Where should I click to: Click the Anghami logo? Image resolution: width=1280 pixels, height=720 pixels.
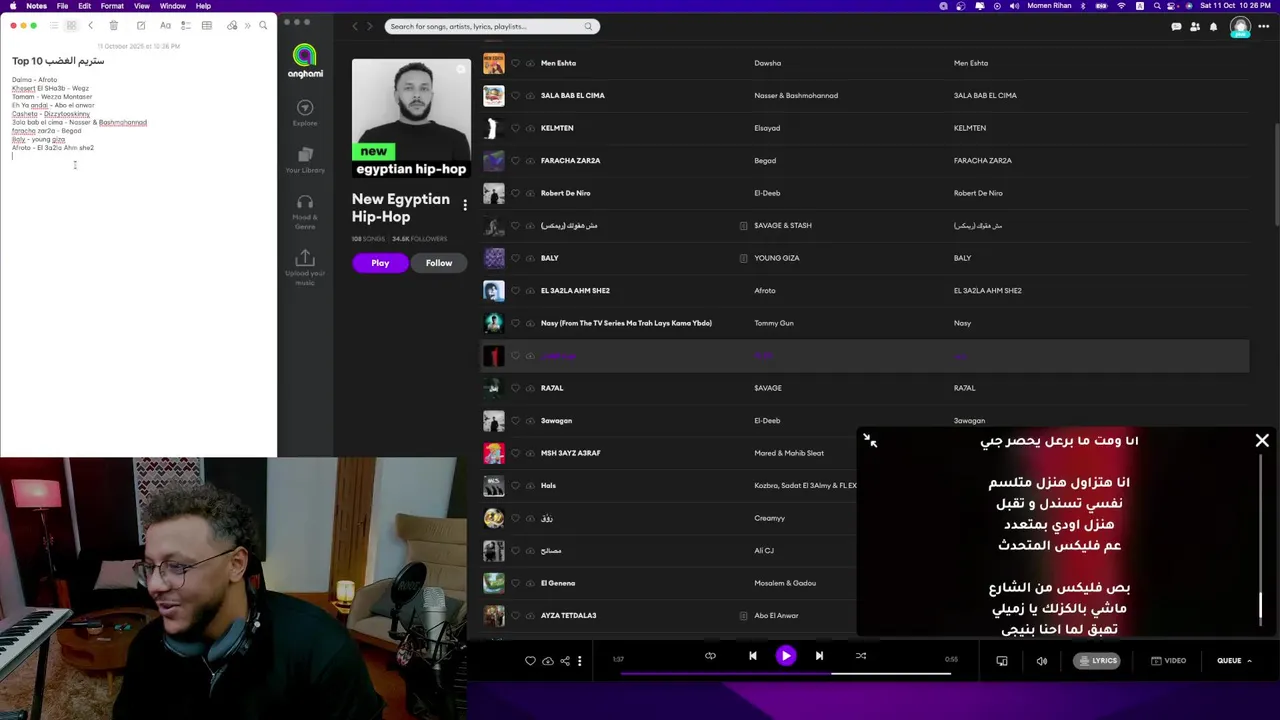tap(305, 61)
